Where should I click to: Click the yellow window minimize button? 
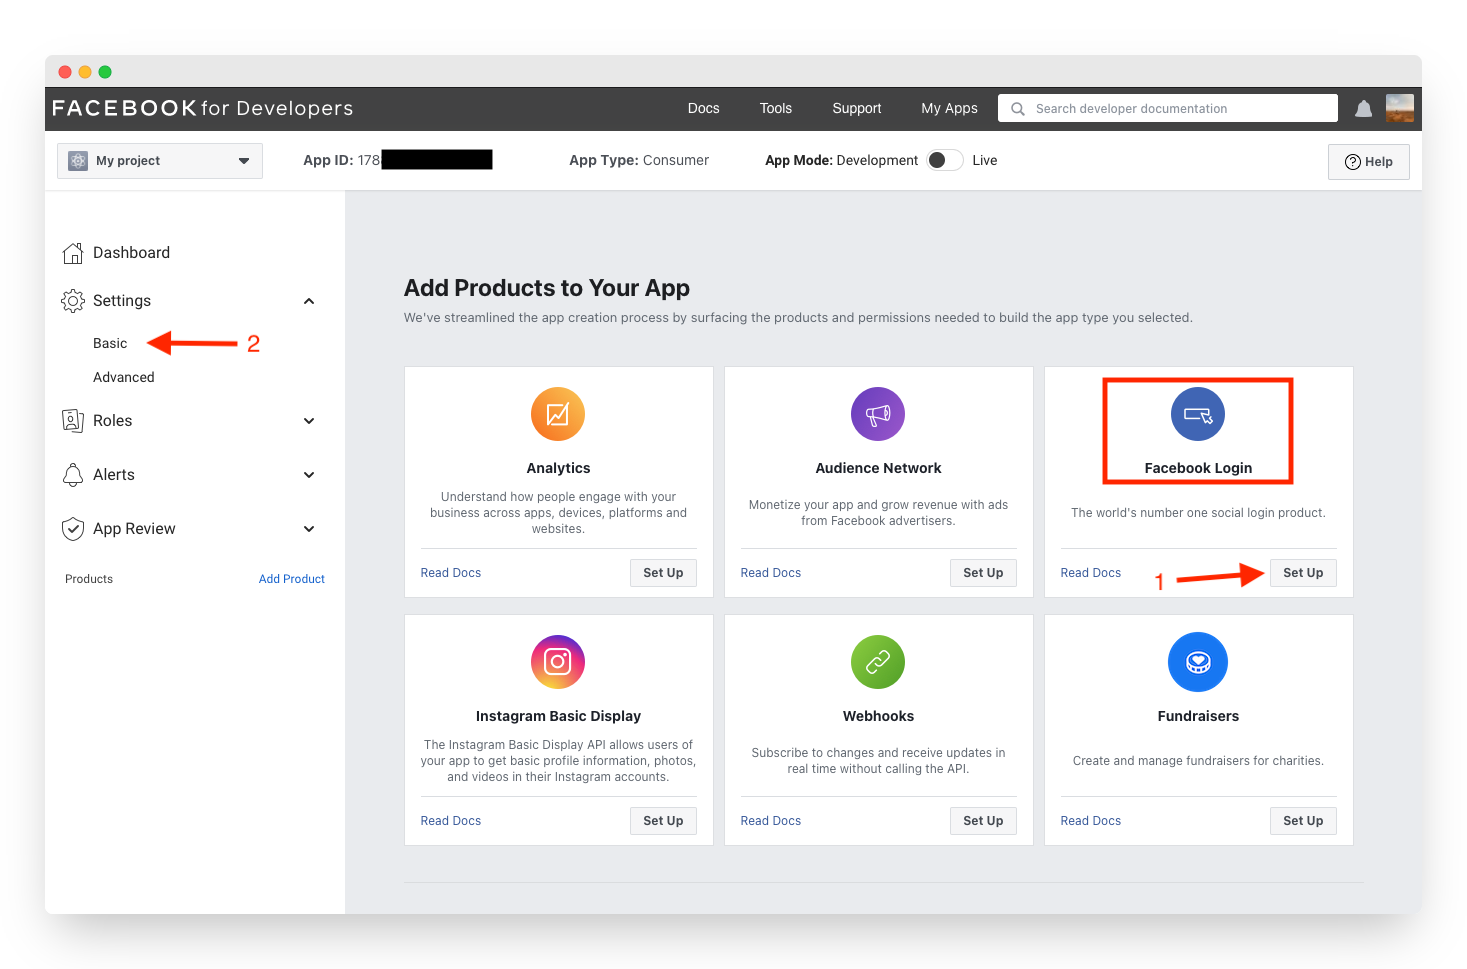(x=85, y=72)
